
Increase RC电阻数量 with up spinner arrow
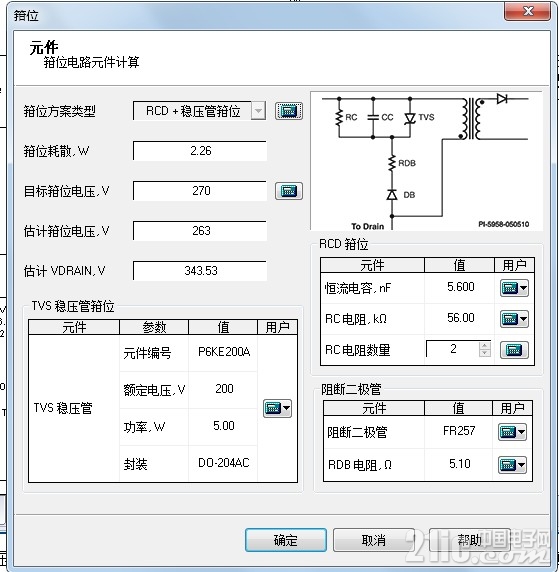485,345
